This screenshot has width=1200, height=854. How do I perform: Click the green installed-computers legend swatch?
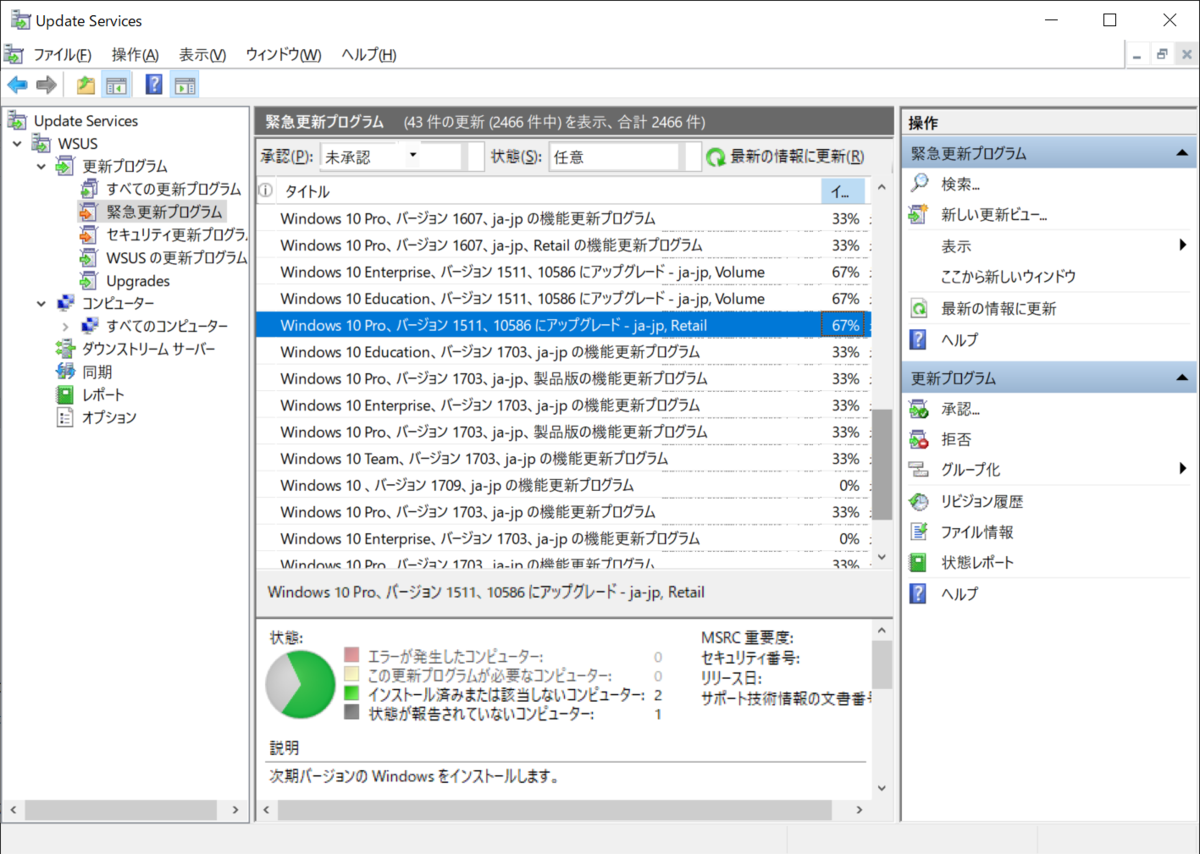[351, 695]
